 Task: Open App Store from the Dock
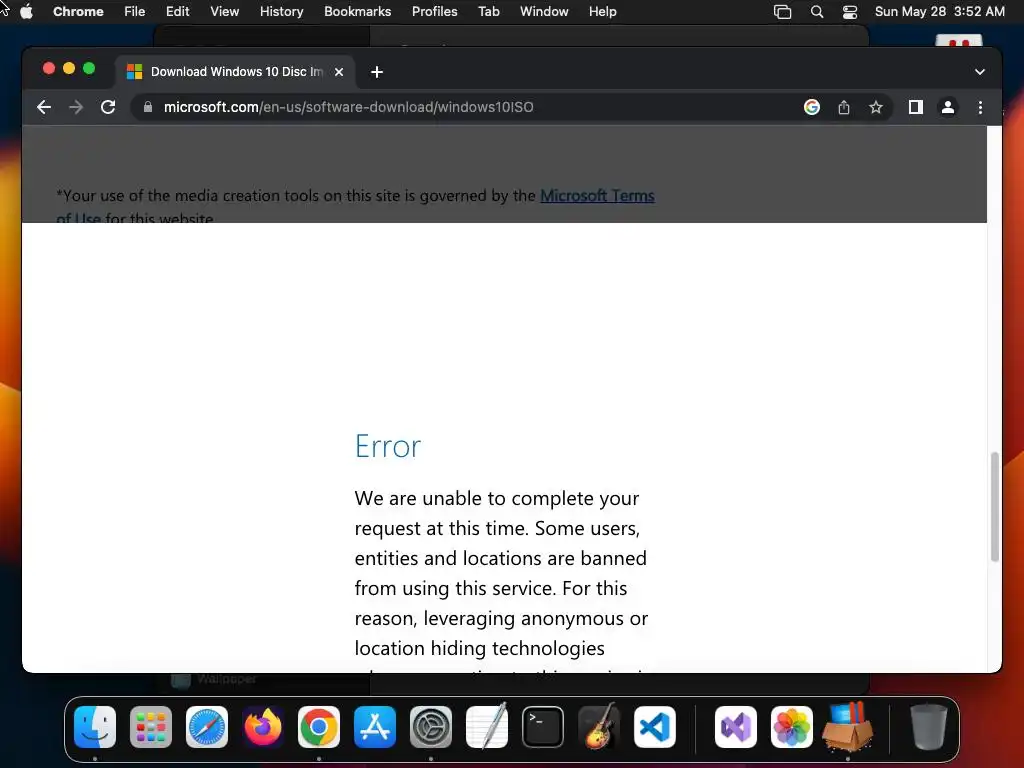coord(375,727)
